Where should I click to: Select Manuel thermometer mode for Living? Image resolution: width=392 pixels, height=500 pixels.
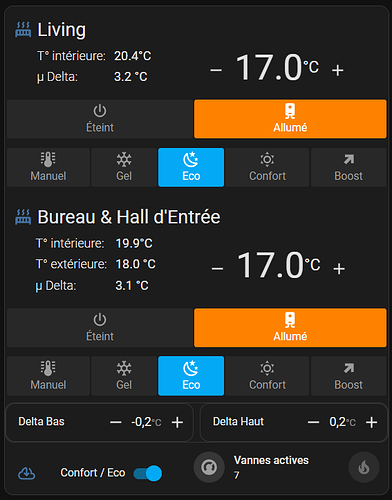point(48,167)
